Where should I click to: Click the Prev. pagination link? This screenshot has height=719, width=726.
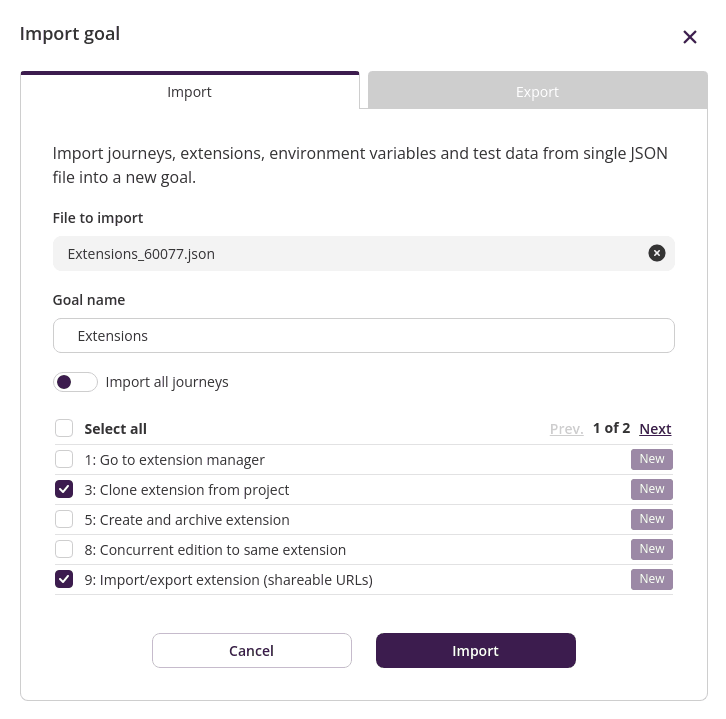[566, 428]
